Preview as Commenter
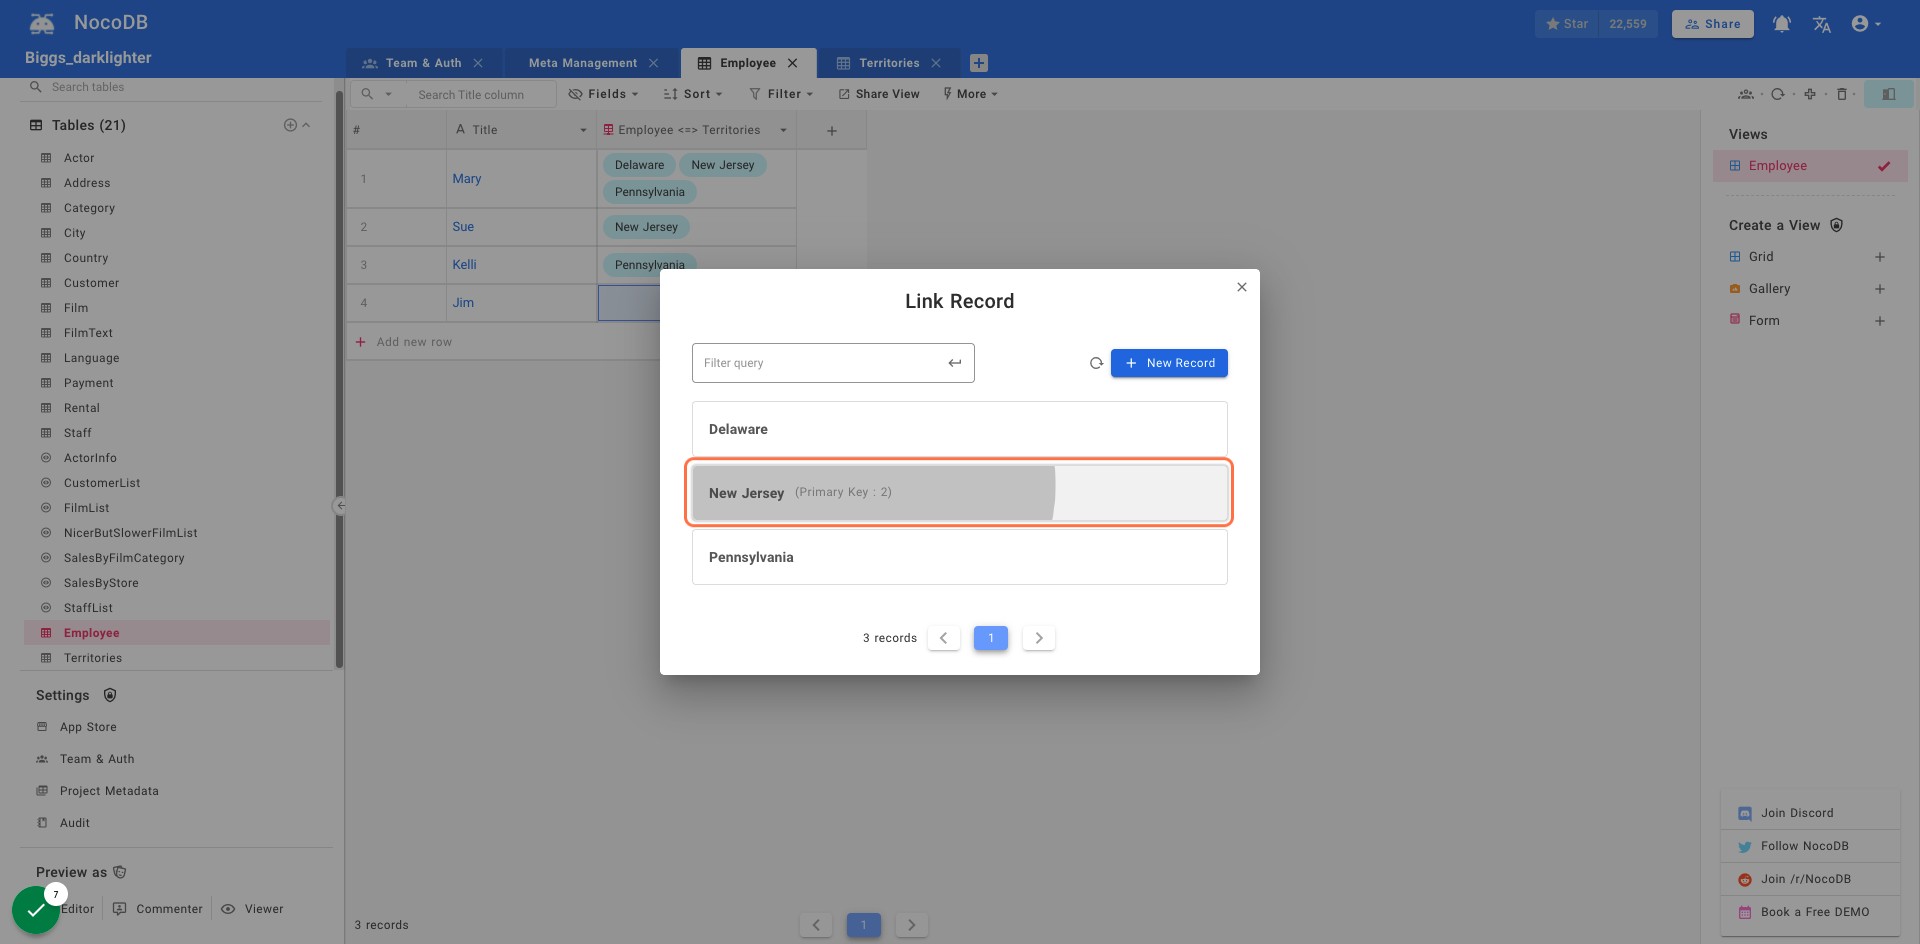1920x944 pixels. pos(158,909)
